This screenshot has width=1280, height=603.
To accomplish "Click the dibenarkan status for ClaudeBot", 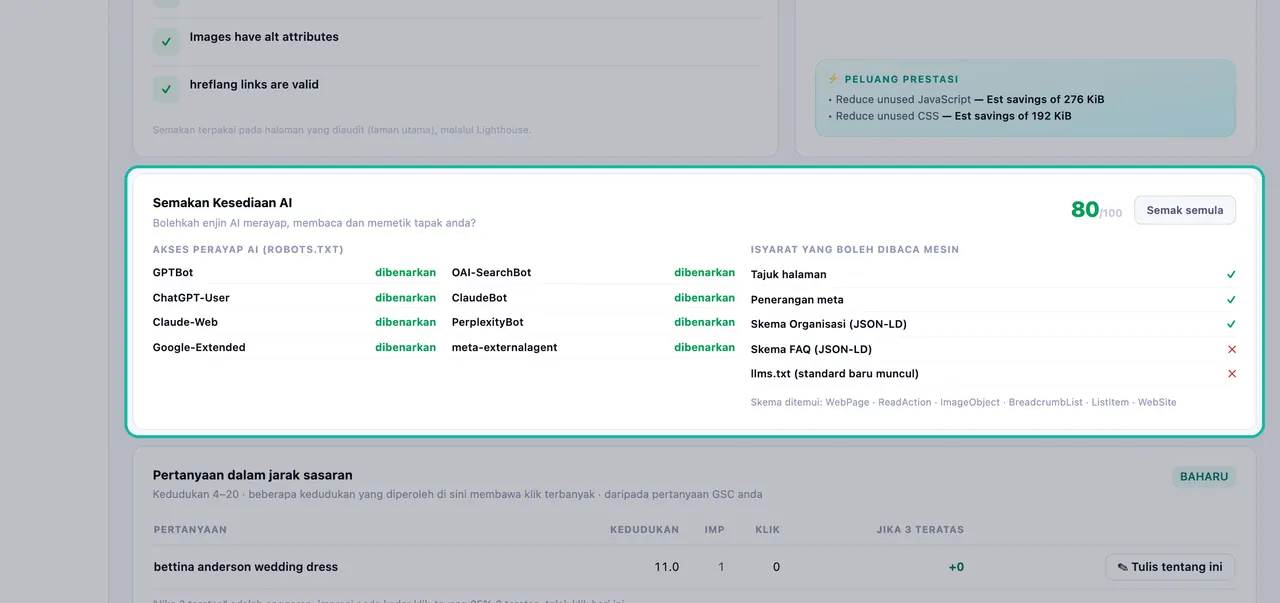I will click(705, 298).
